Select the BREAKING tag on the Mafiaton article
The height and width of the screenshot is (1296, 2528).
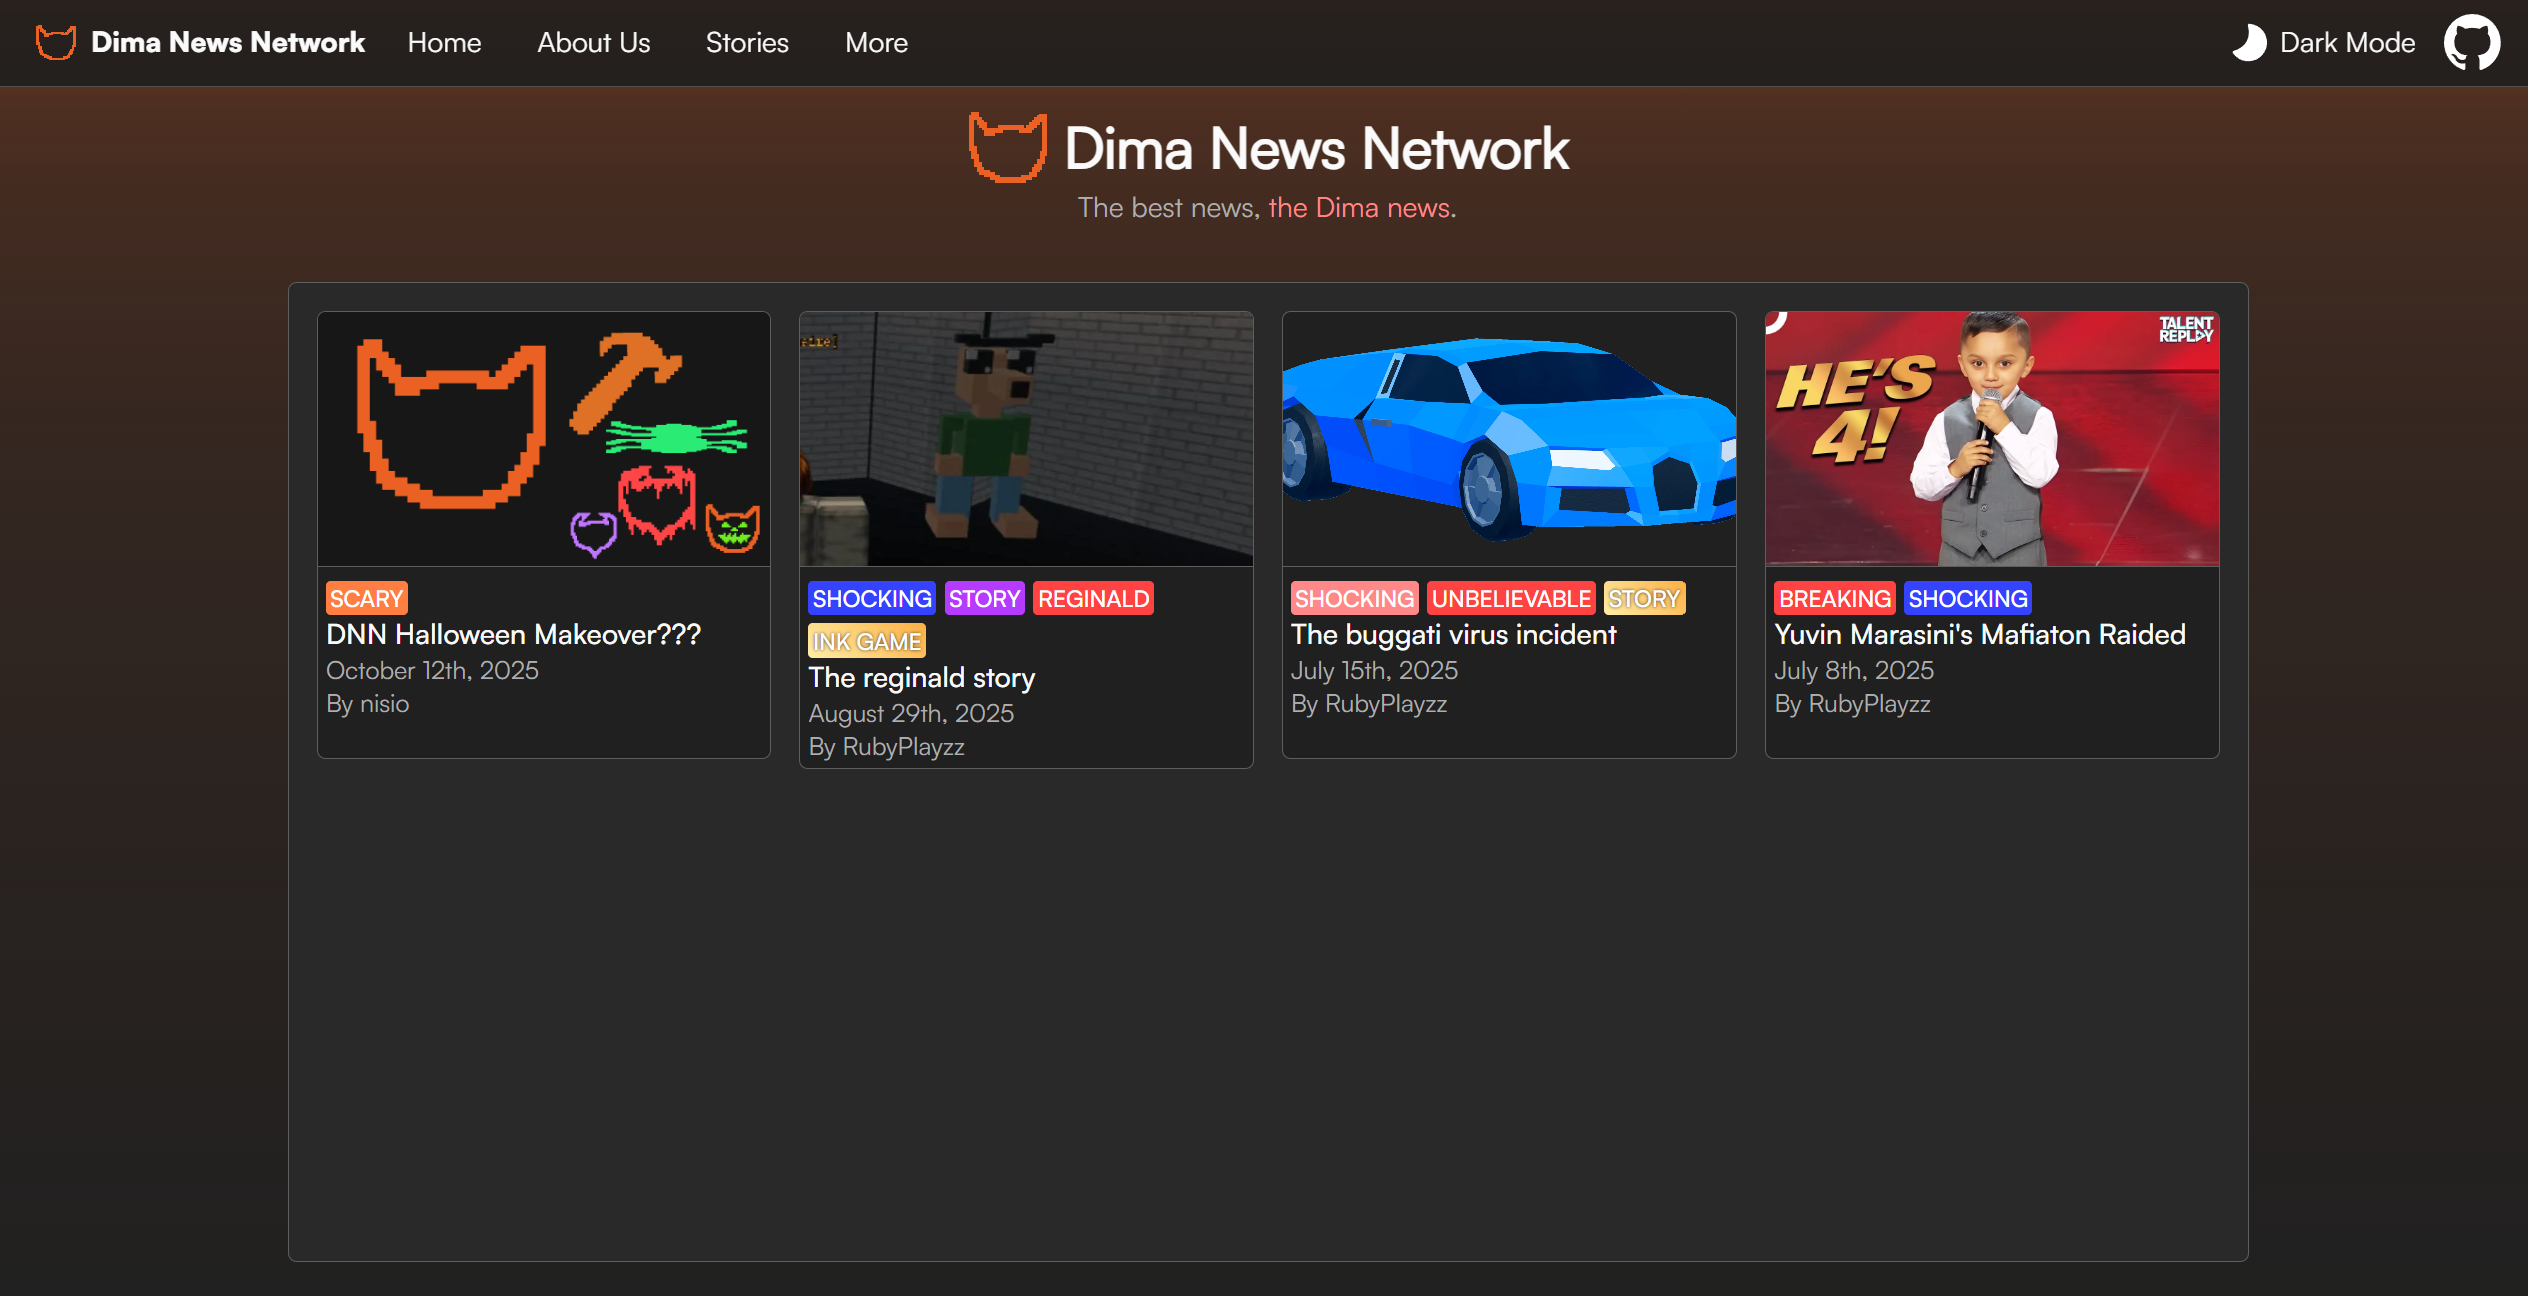point(1834,598)
